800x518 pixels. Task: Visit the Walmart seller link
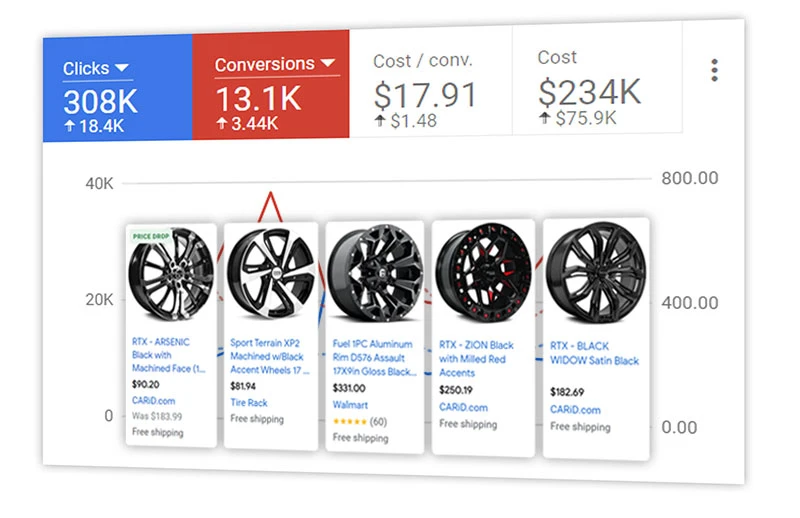click(x=350, y=405)
